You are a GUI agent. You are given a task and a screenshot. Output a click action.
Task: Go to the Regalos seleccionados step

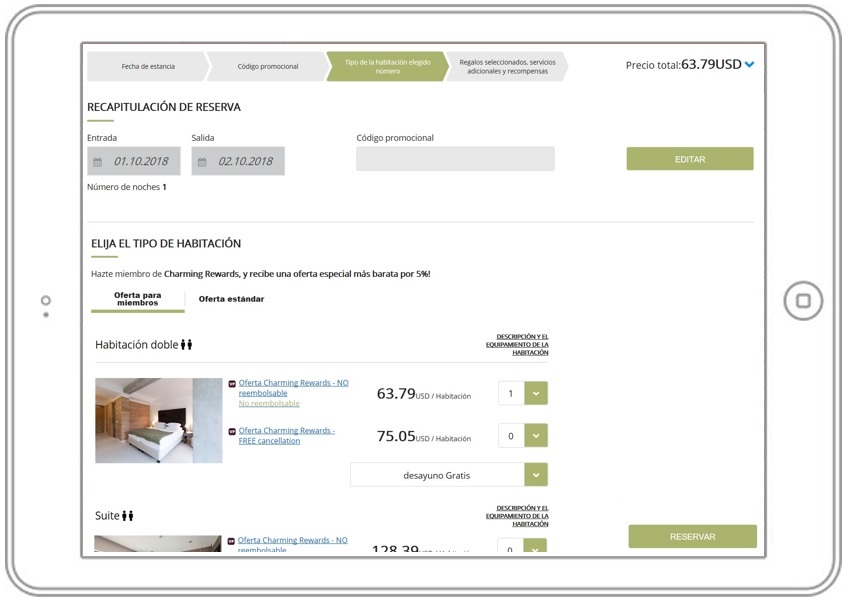[x=506, y=67]
